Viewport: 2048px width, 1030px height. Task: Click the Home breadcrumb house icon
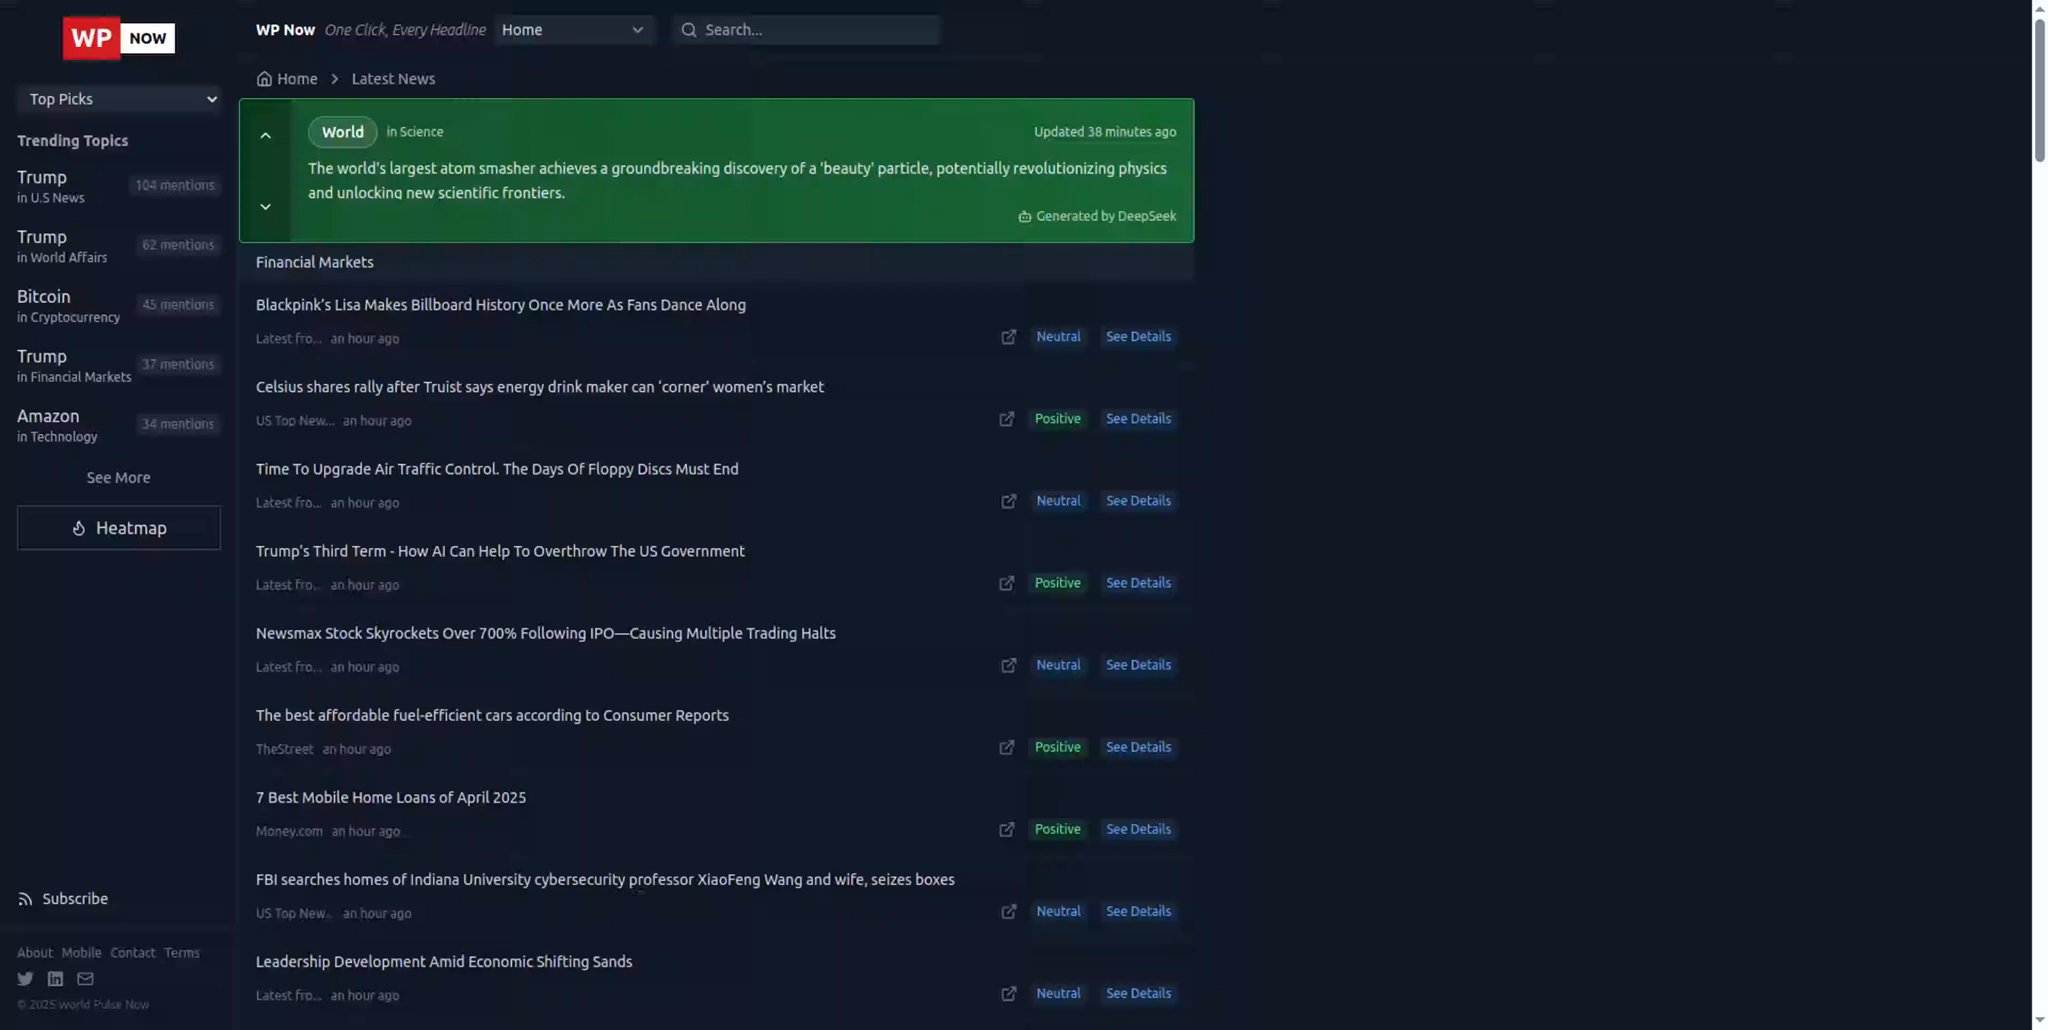(x=264, y=79)
